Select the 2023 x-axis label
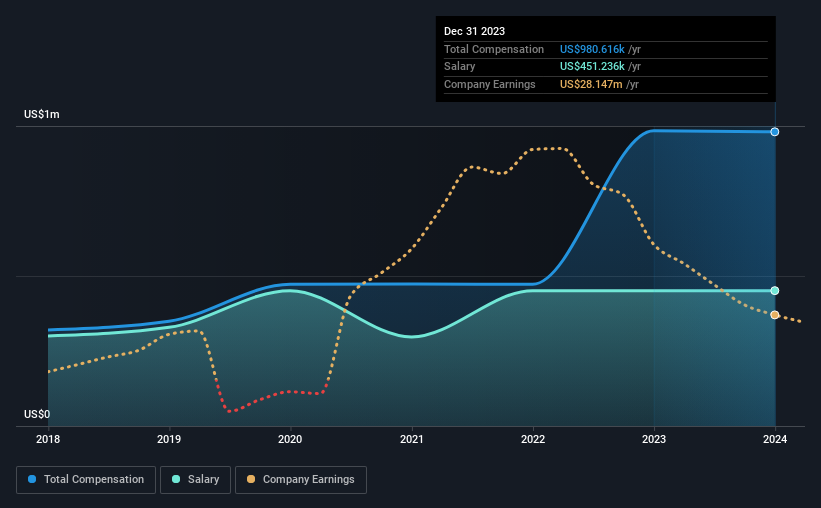Image resolution: width=821 pixels, height=508 pixels. (654, 439)
